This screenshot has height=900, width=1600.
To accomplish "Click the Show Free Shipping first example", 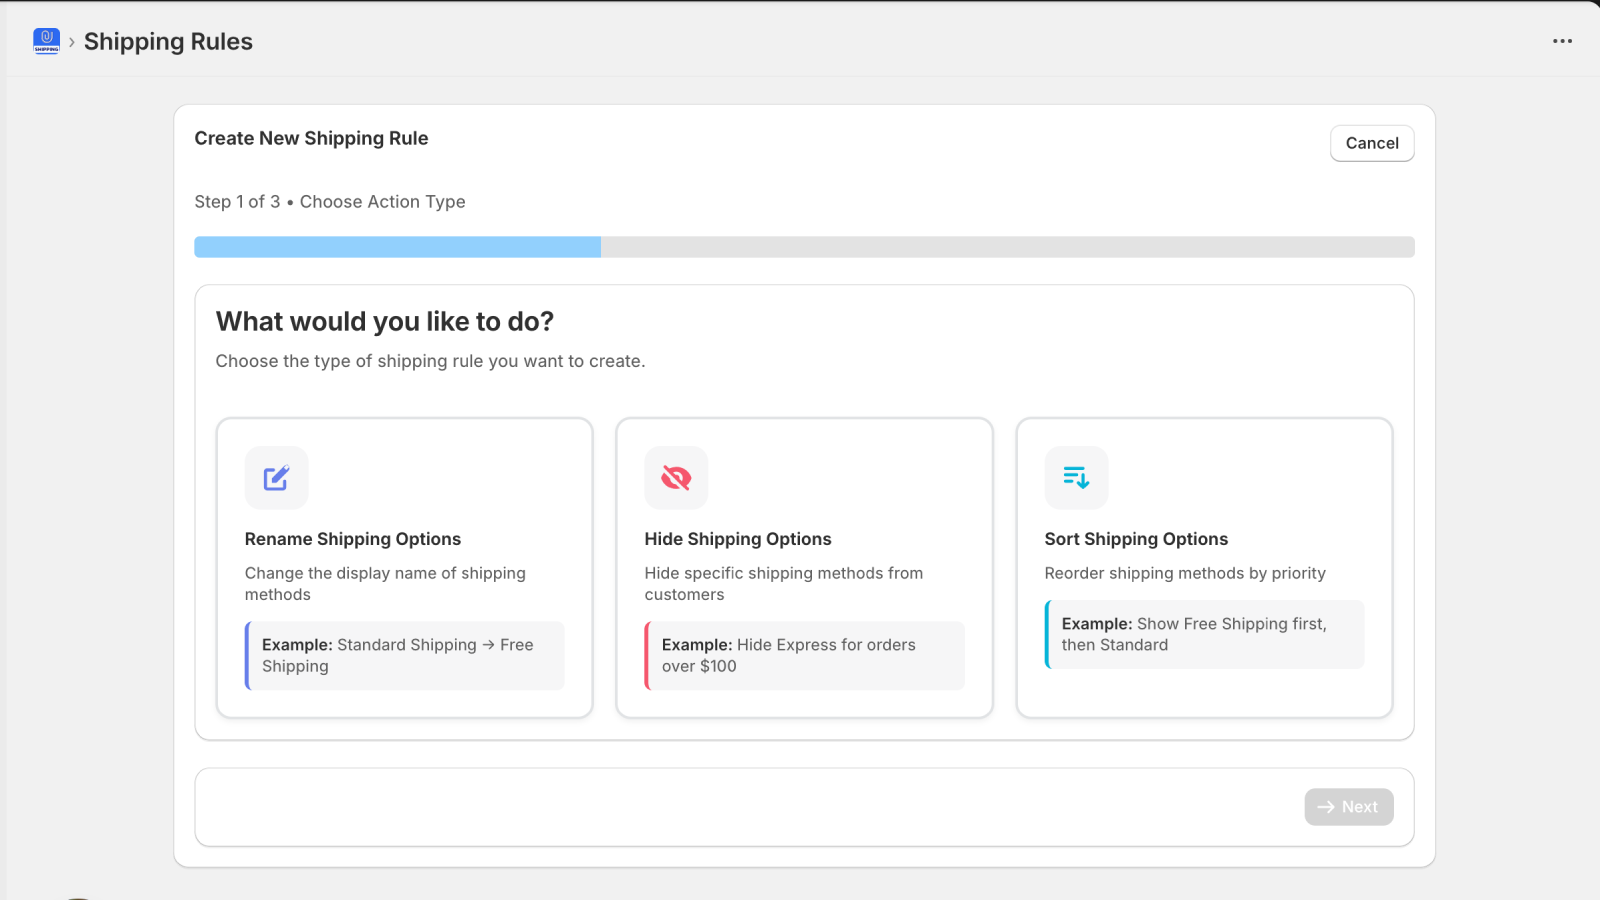I will tap(1205, 634).
